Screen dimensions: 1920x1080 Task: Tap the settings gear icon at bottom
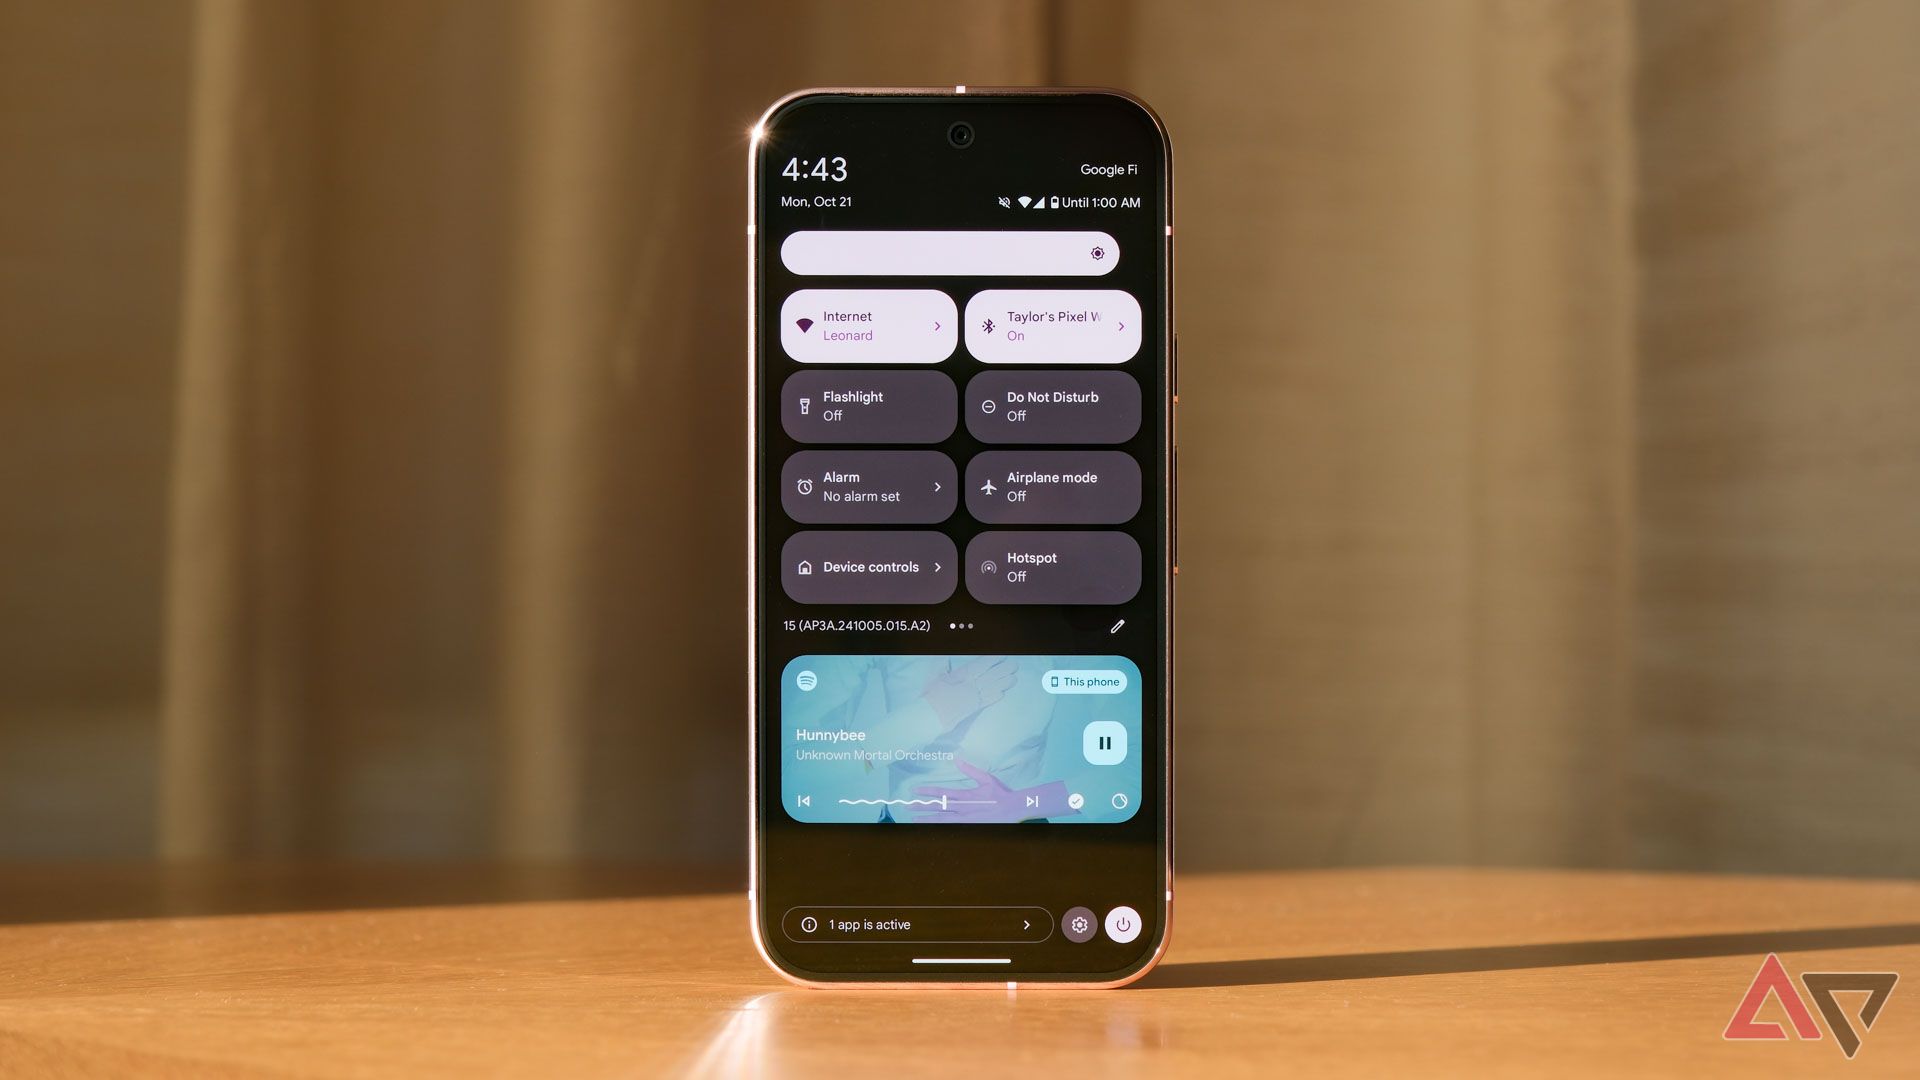coord(1079,923)
